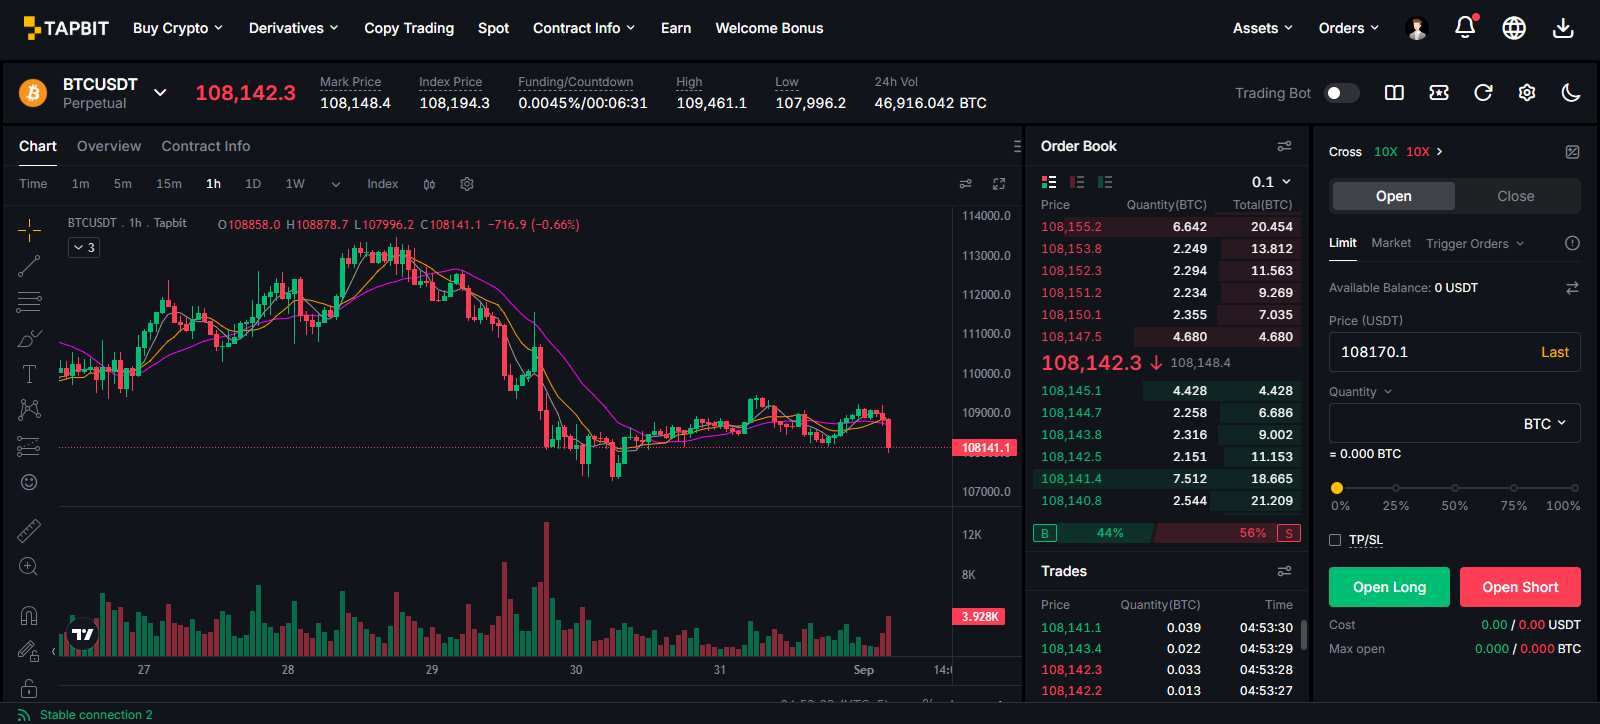Open the Orders dropdown
1600x724 pixels.
[x=1349, y=28]
